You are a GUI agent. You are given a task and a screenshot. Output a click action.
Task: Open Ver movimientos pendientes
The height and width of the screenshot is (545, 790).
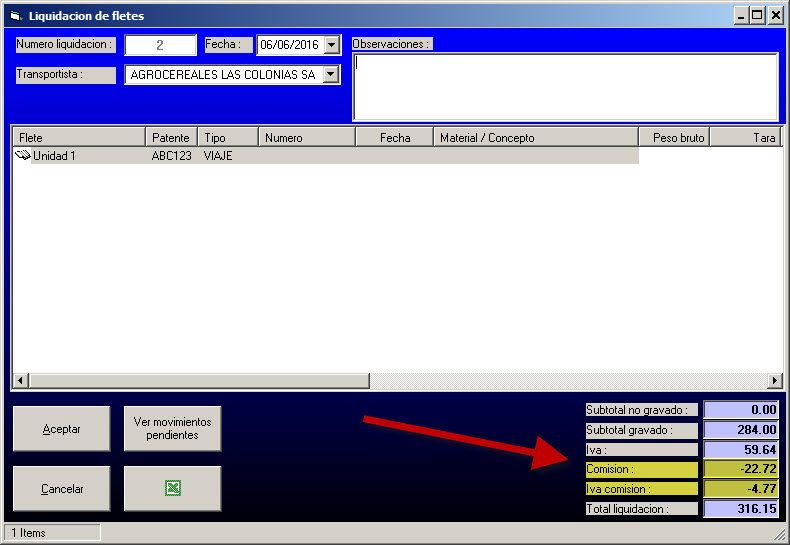click(172, 428)
